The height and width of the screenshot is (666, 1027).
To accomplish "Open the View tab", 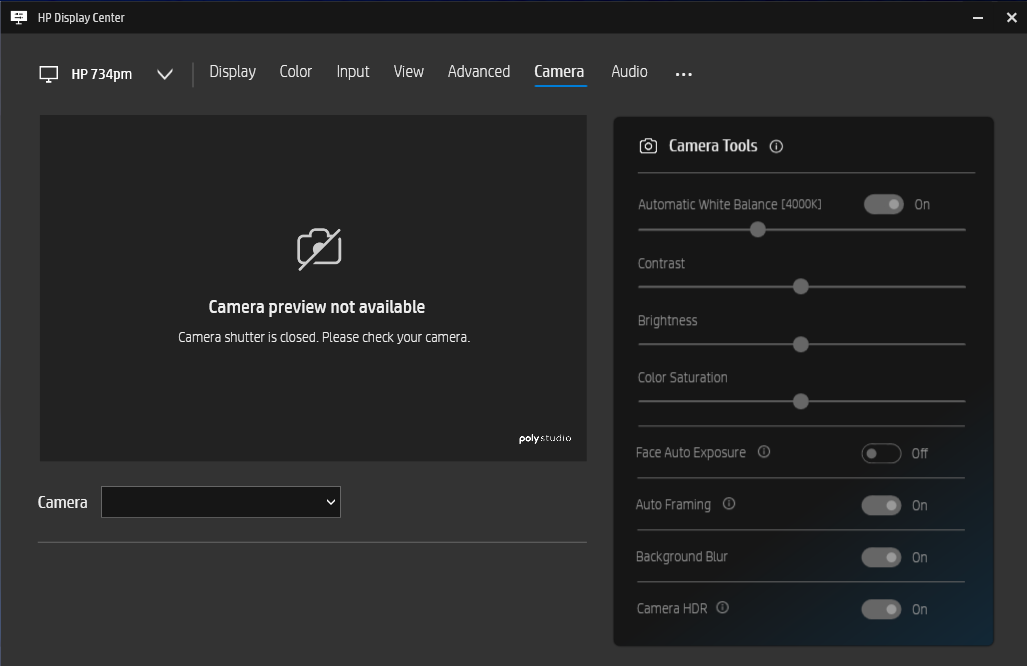I will (x=409, y=71).
